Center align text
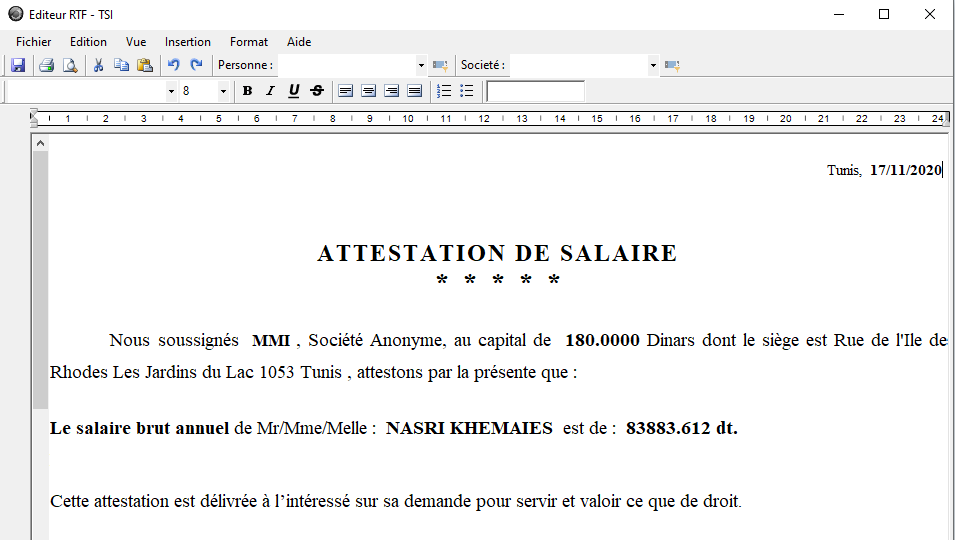Viewport: 955px width, 540px height. point(368,91)
